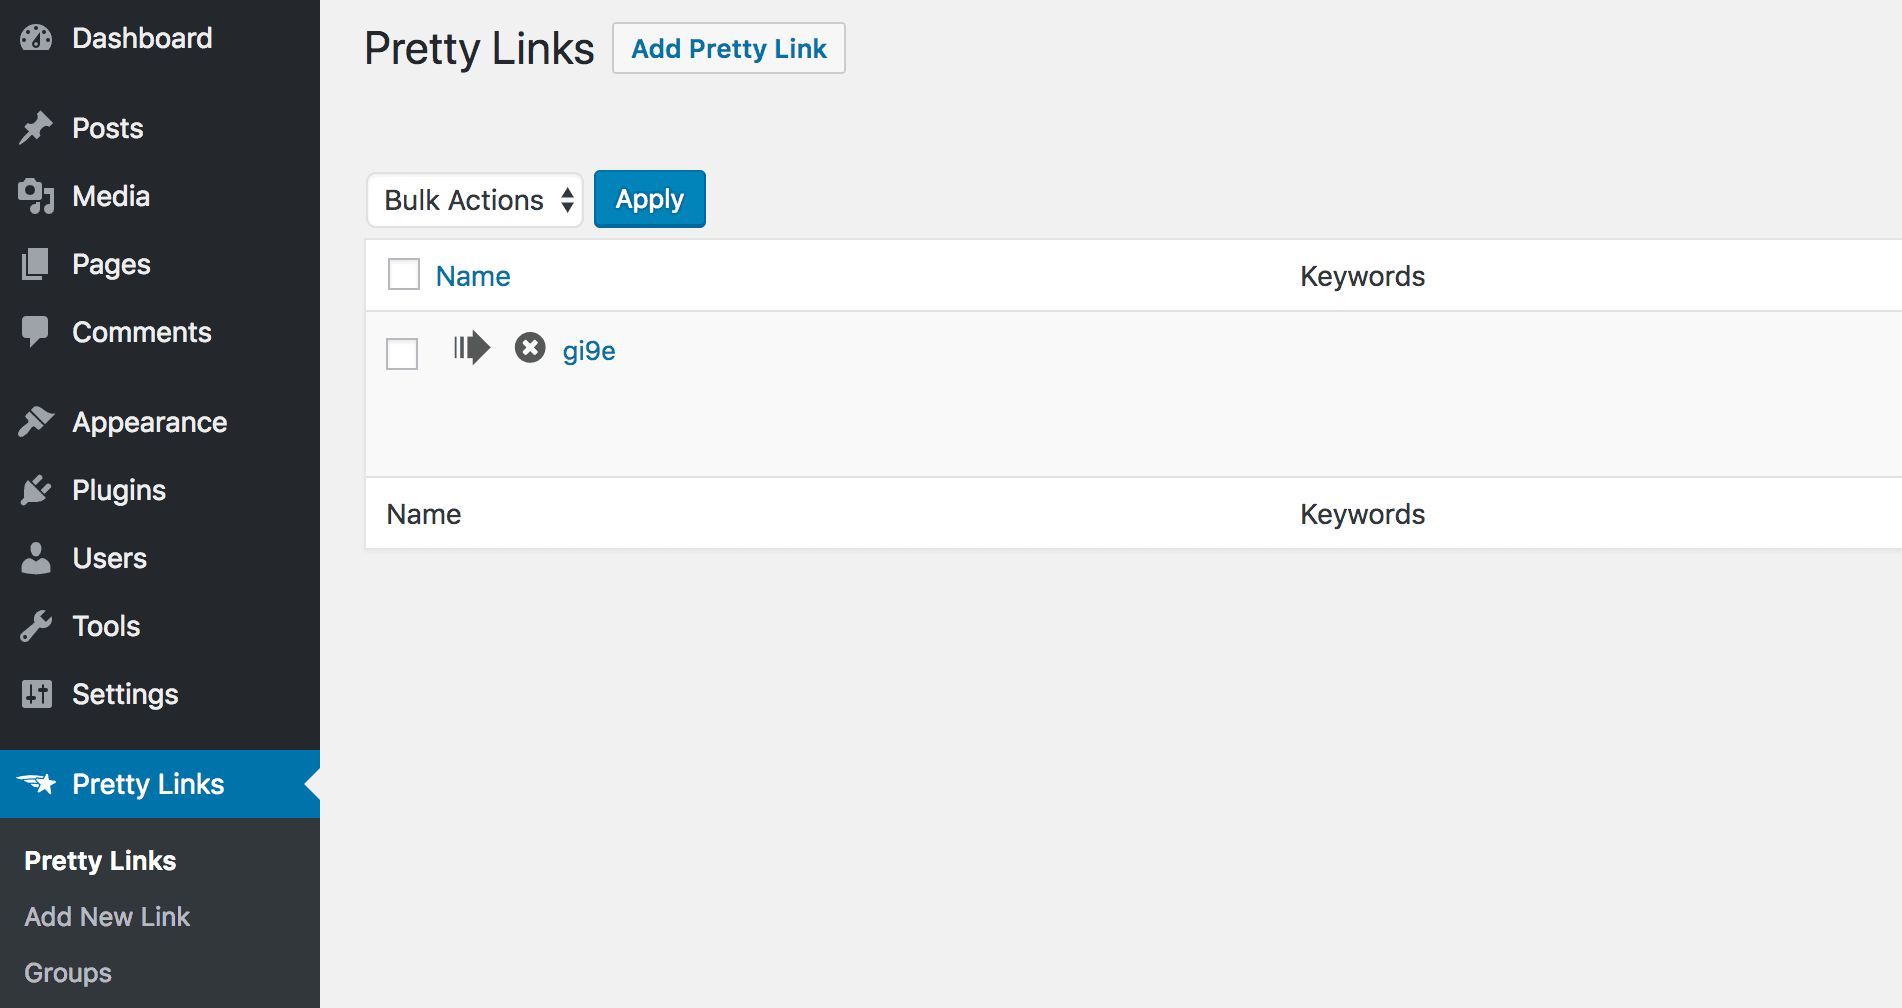
Task: Click the Pretty Links star icon
Action: tap(37, 783)
